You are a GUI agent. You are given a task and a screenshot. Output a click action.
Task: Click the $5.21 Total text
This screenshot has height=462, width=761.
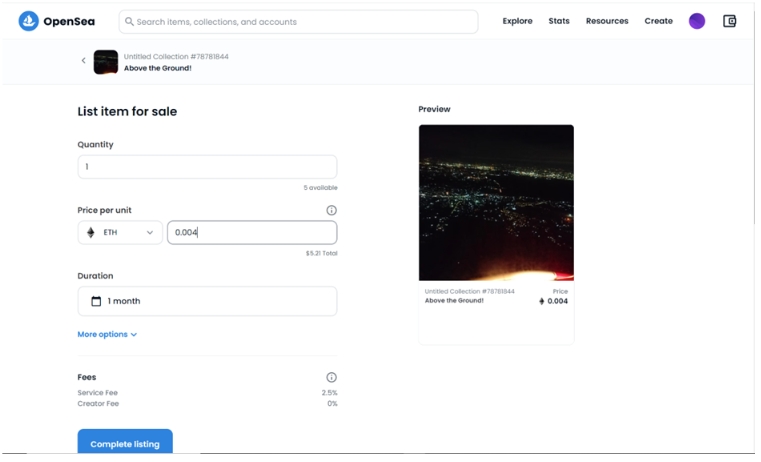321,253
